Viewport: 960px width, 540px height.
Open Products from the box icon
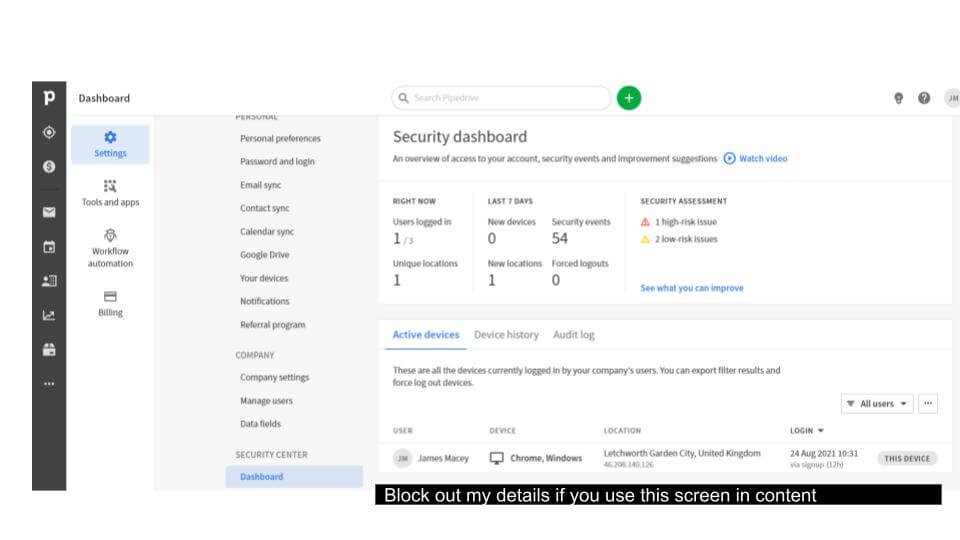(49, 350)
